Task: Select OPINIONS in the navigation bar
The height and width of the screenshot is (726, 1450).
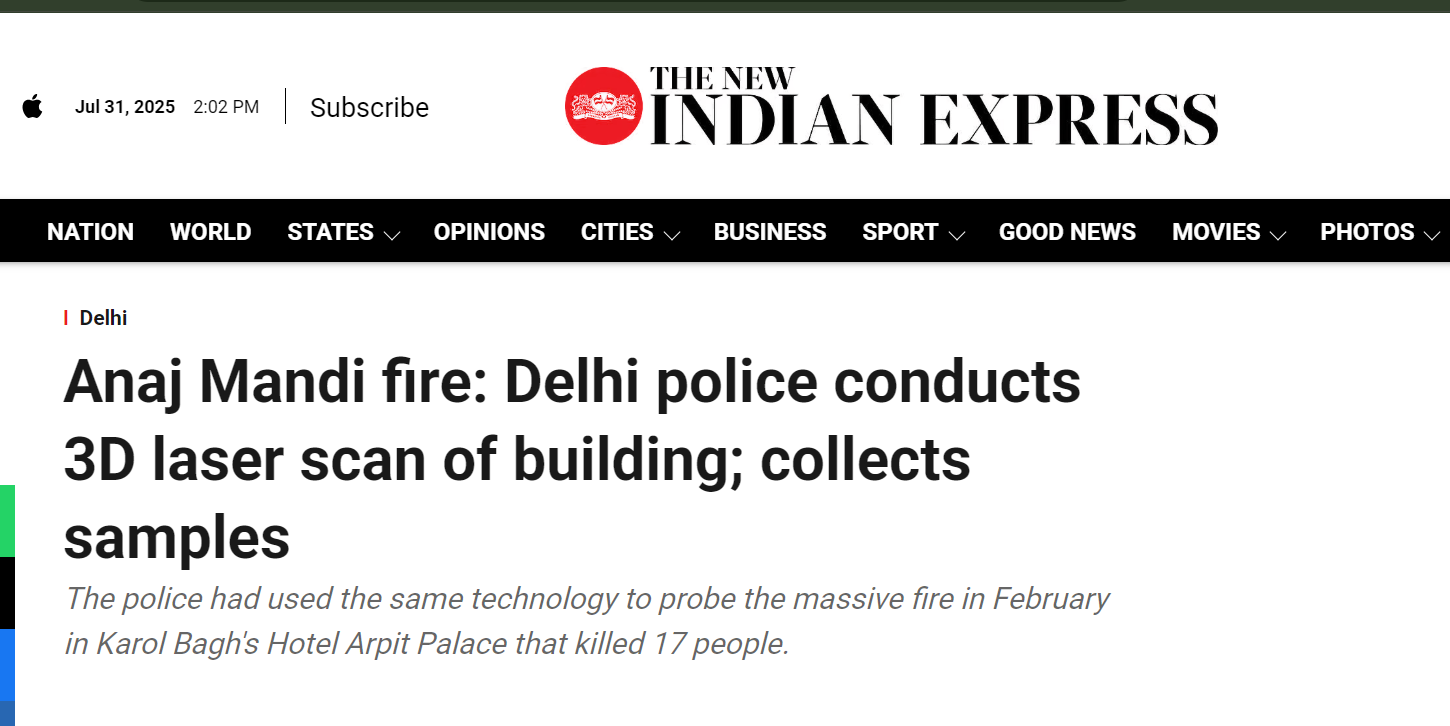Action: tap(489, 232)
